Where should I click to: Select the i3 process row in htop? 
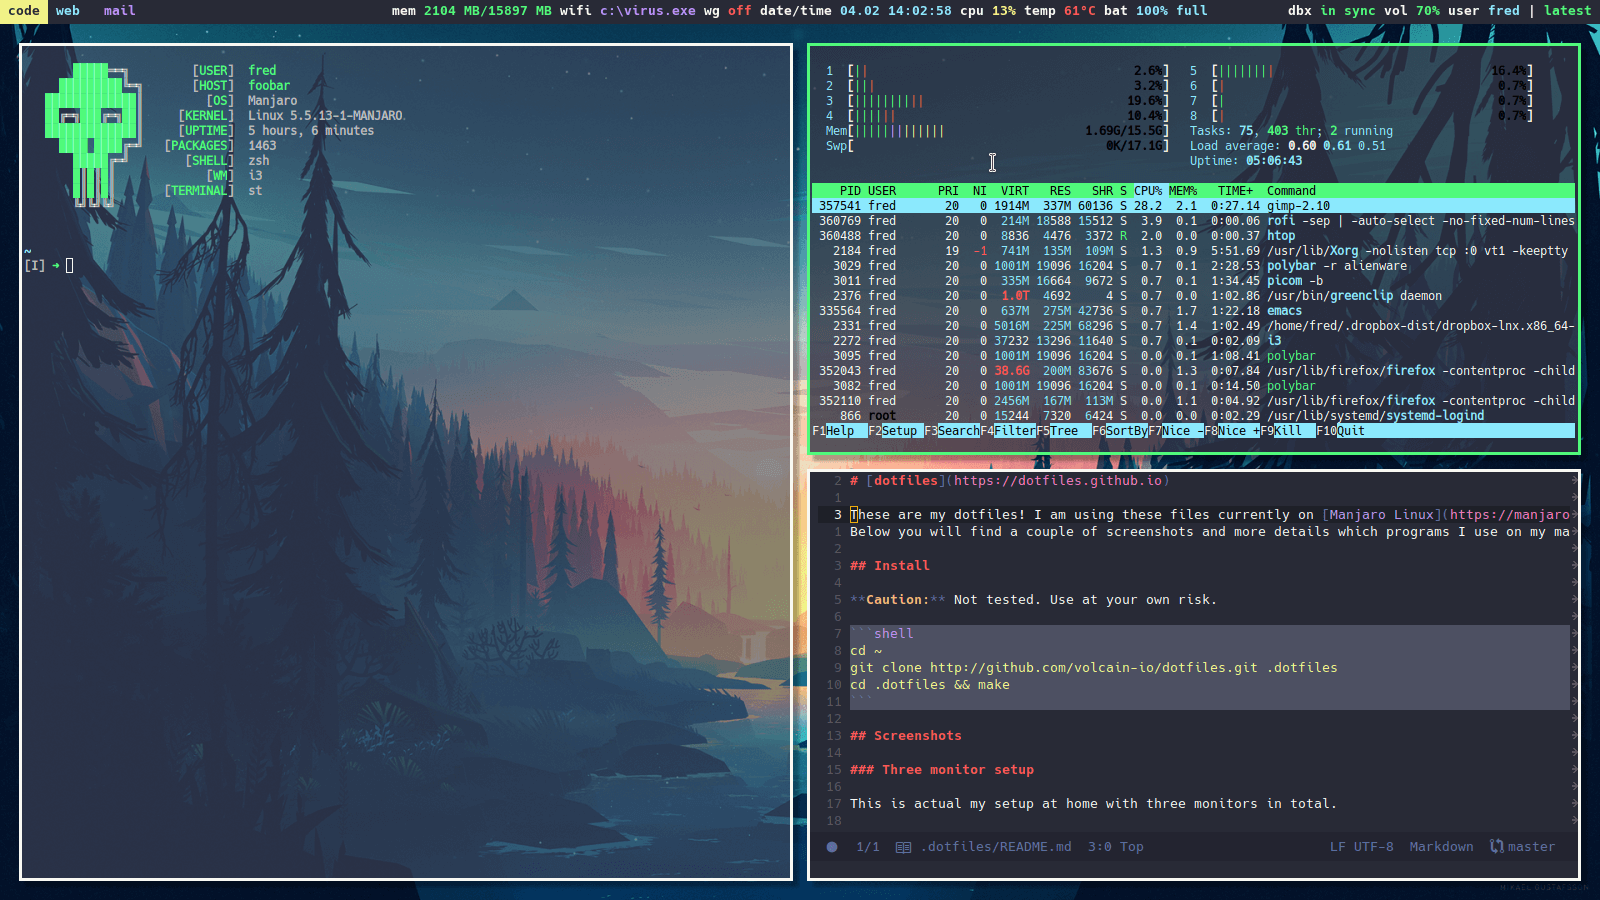1193,341
